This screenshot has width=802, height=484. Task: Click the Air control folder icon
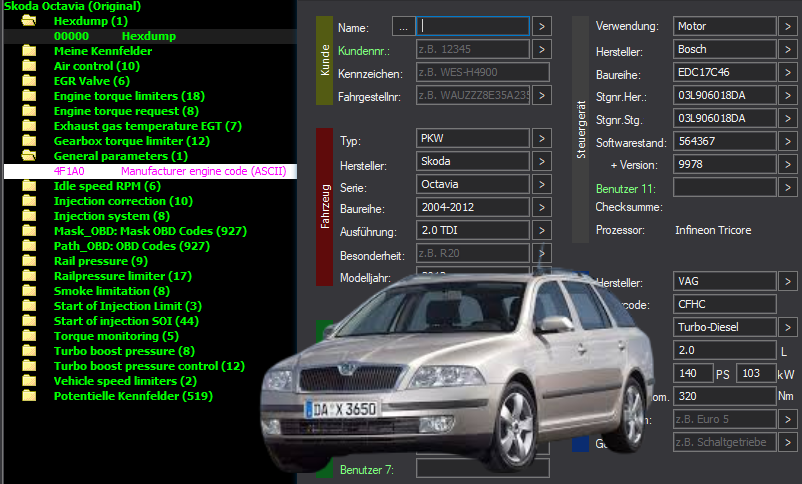tap(29, 65)
